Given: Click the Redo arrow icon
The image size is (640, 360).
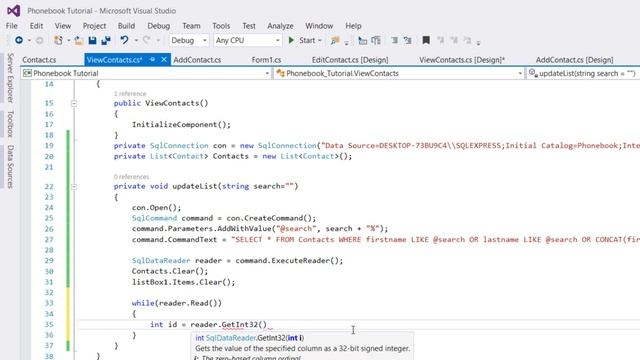Looking at the screenshot, I should [147, 40].
